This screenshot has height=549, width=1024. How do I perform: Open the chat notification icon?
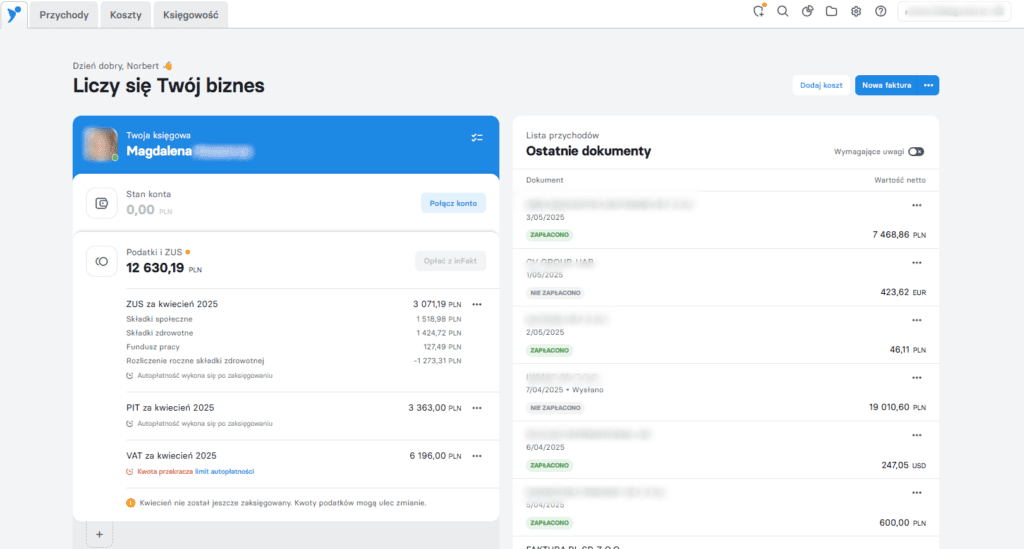point(759,12)
